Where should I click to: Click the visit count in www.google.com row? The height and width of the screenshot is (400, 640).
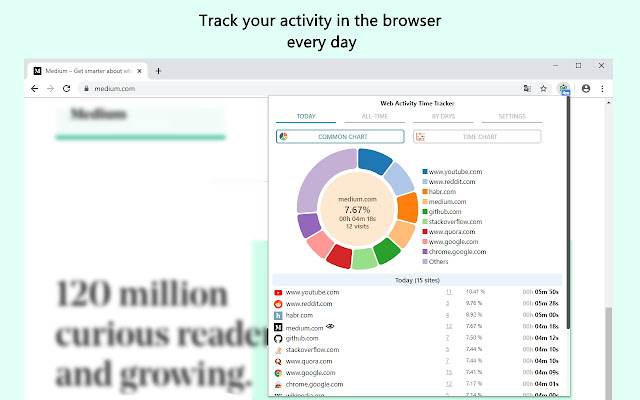pyautogui.click(x=449, y=372)
